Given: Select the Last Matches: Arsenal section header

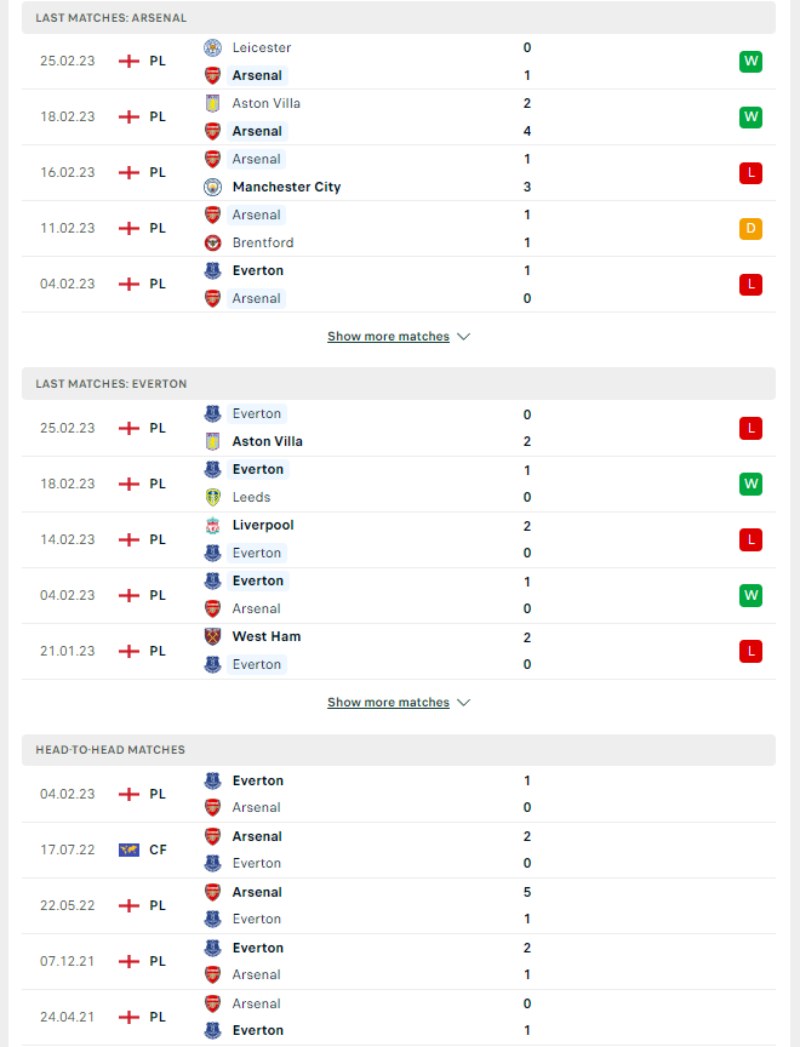Looking at the screenshot, I should pyautogui.click(x=399, y=18).
